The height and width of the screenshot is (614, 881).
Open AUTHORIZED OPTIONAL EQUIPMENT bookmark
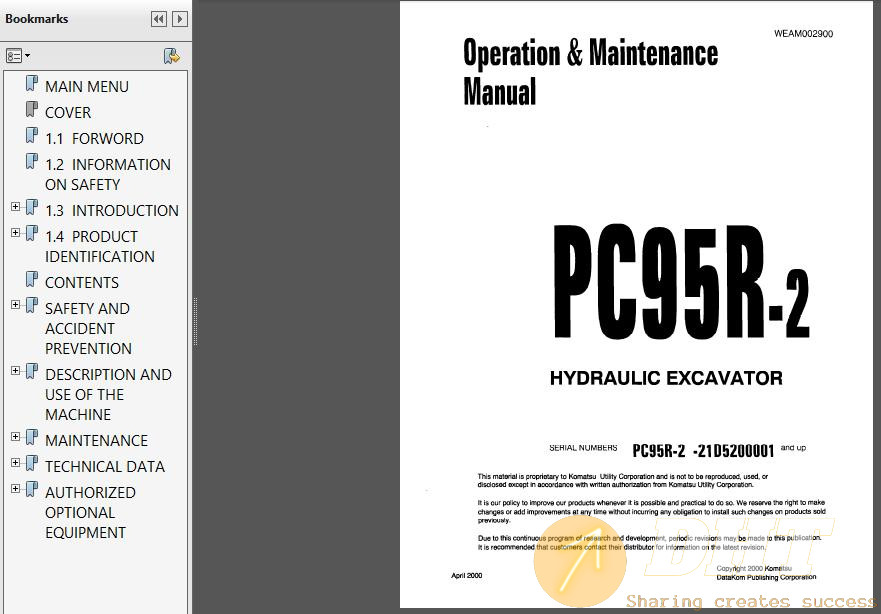(x=90, y=512)
